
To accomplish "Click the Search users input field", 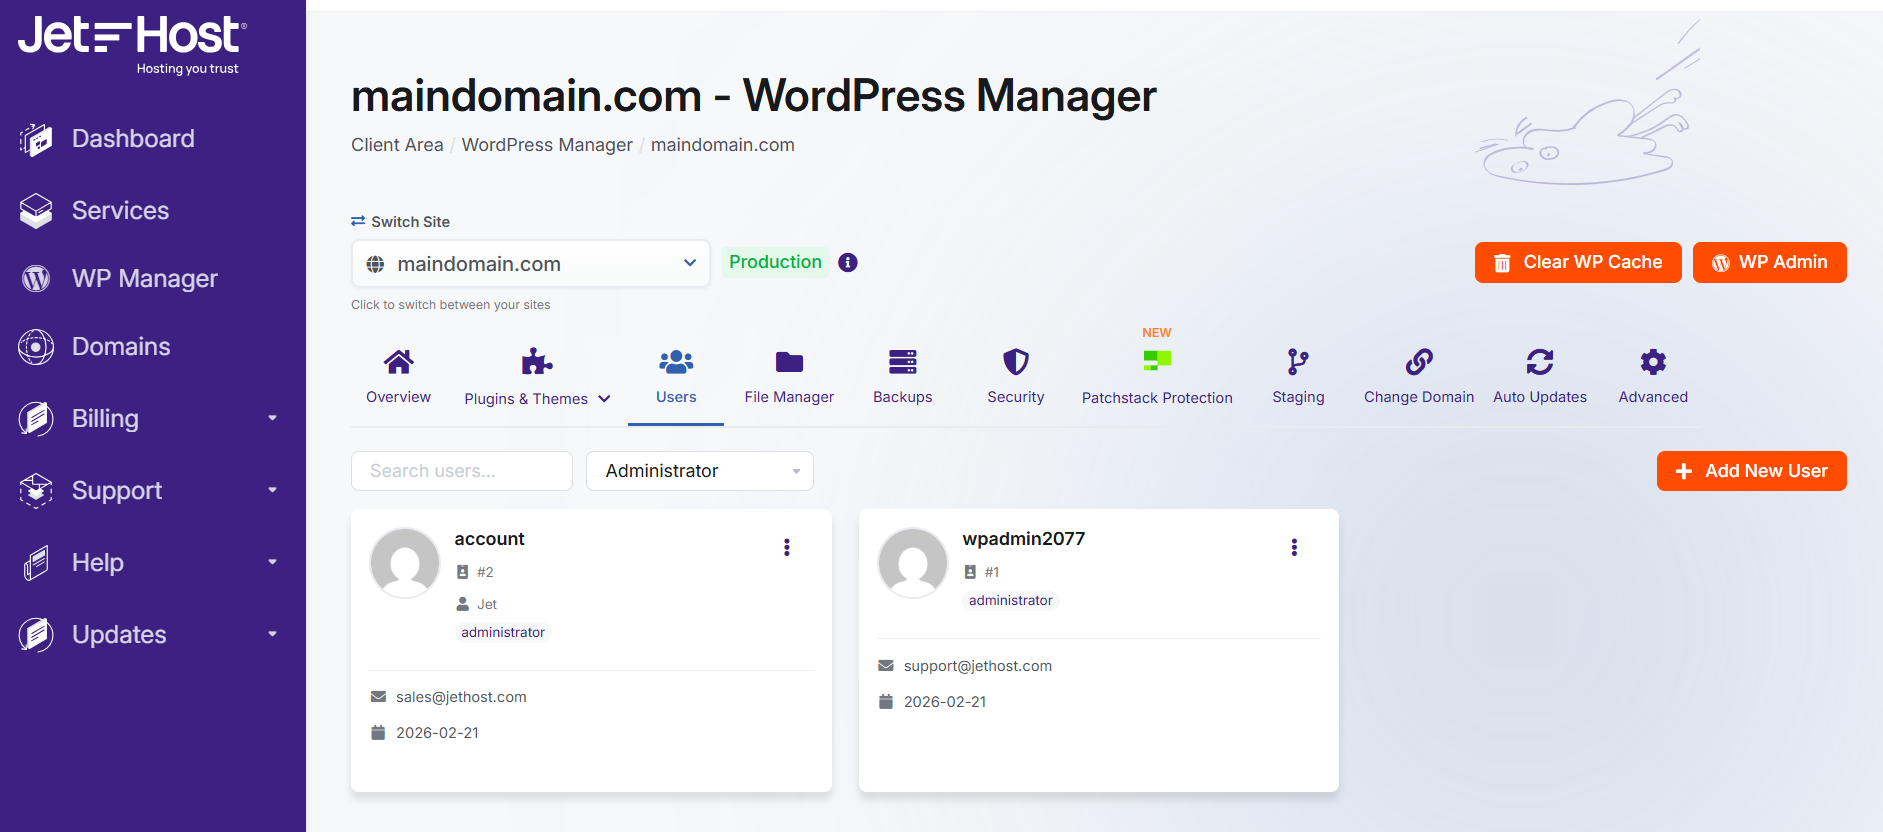I will point(462,471).
